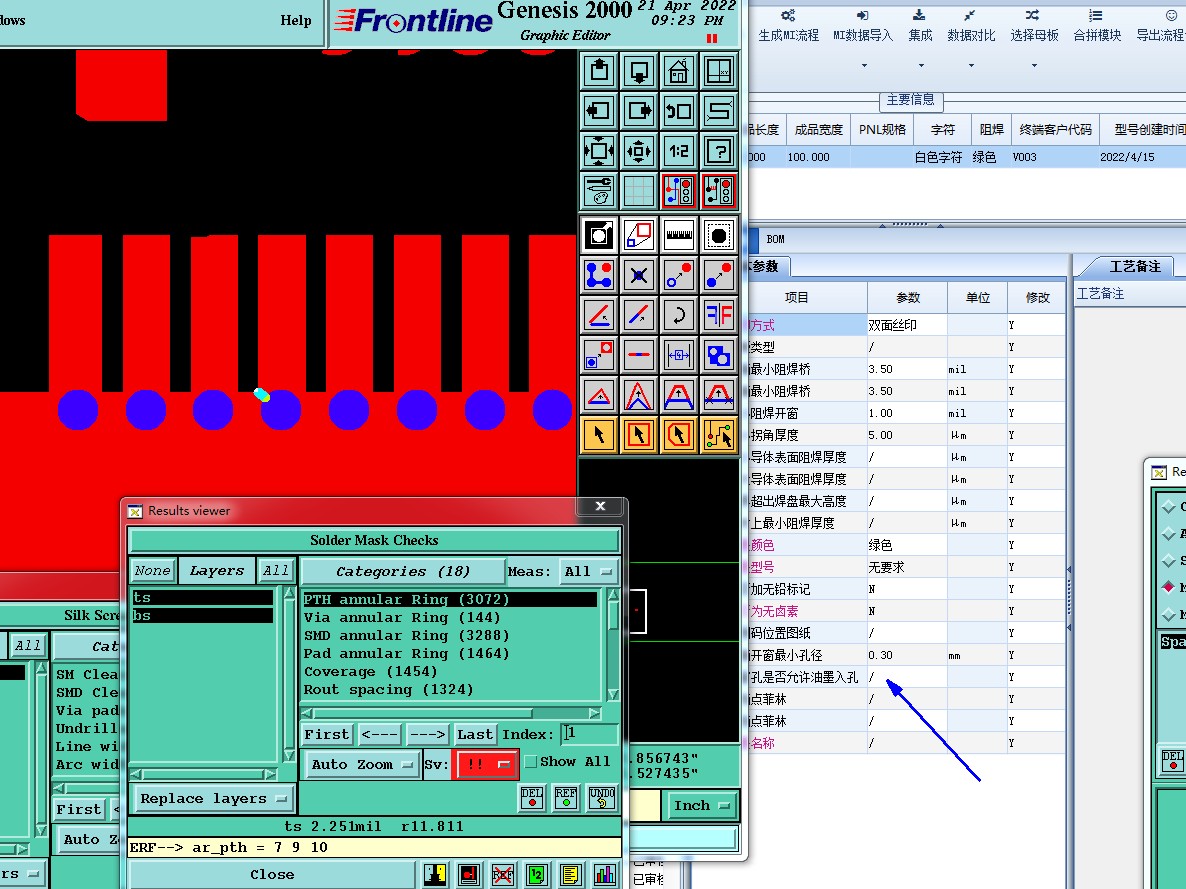Click the All layers button in Results viewer
1186x889 pixels.
click(275, 570)
